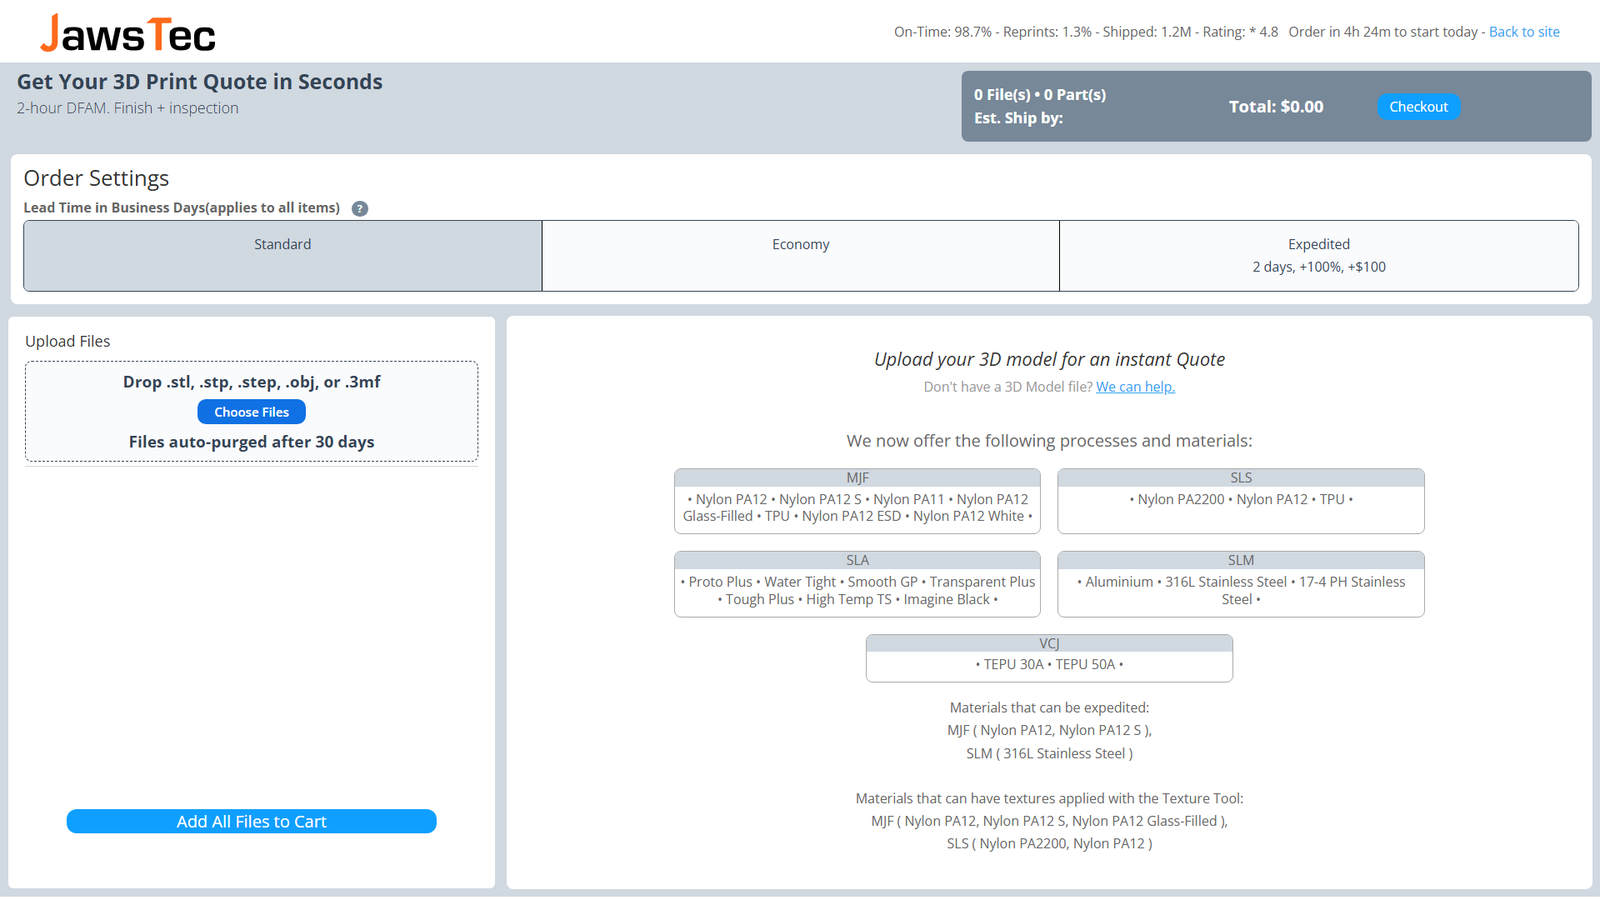Choose the Economy lead time option
This screenshot has height=900, width=1600.
tap(801, 256)
